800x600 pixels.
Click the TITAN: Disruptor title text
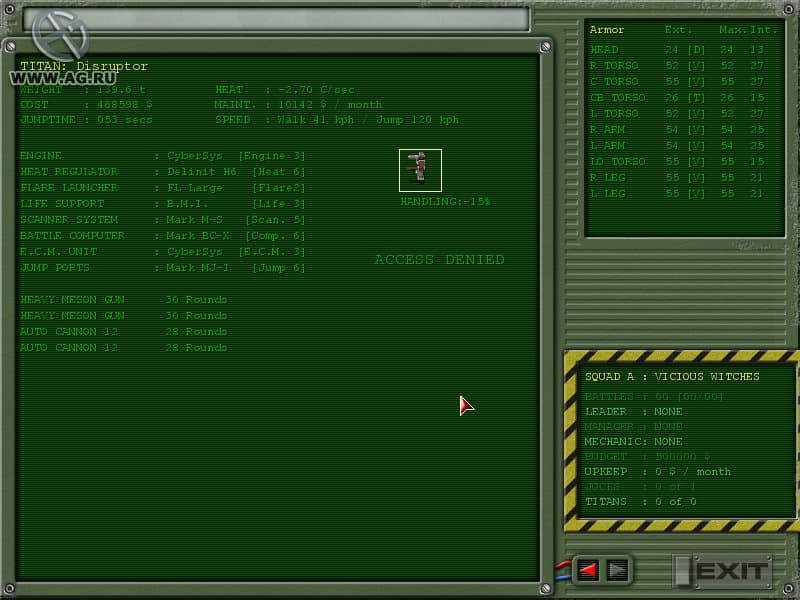[84, 66]
